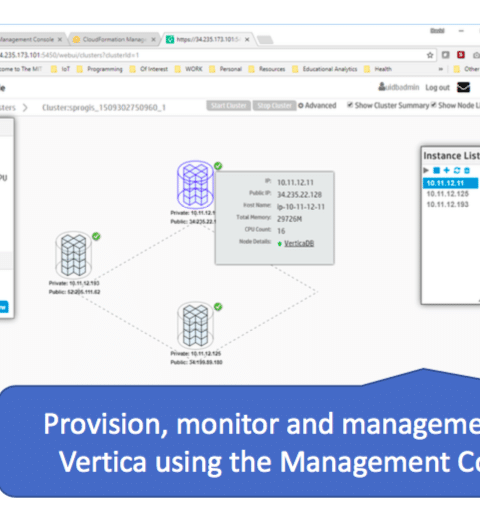This screenshot has height=511, width=480.
Task: Click the Start Cluster button
Action: tap(229, 106)
